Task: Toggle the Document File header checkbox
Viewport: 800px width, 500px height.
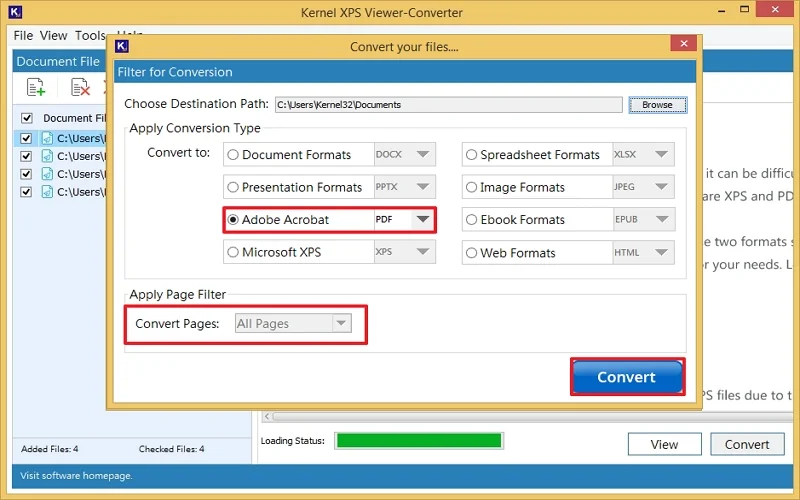Action: pyautogui.click(x=27, y=118)
